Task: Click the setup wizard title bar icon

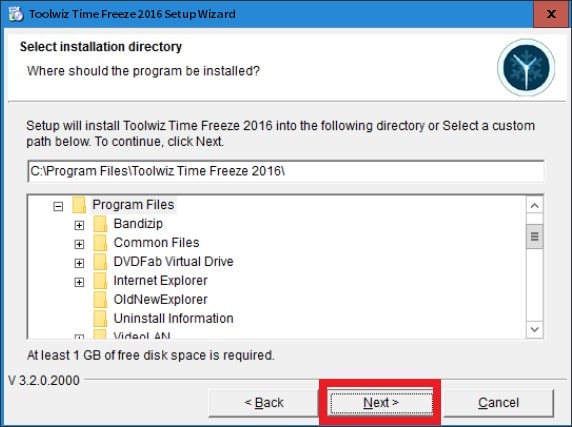Action: (16, 14)
